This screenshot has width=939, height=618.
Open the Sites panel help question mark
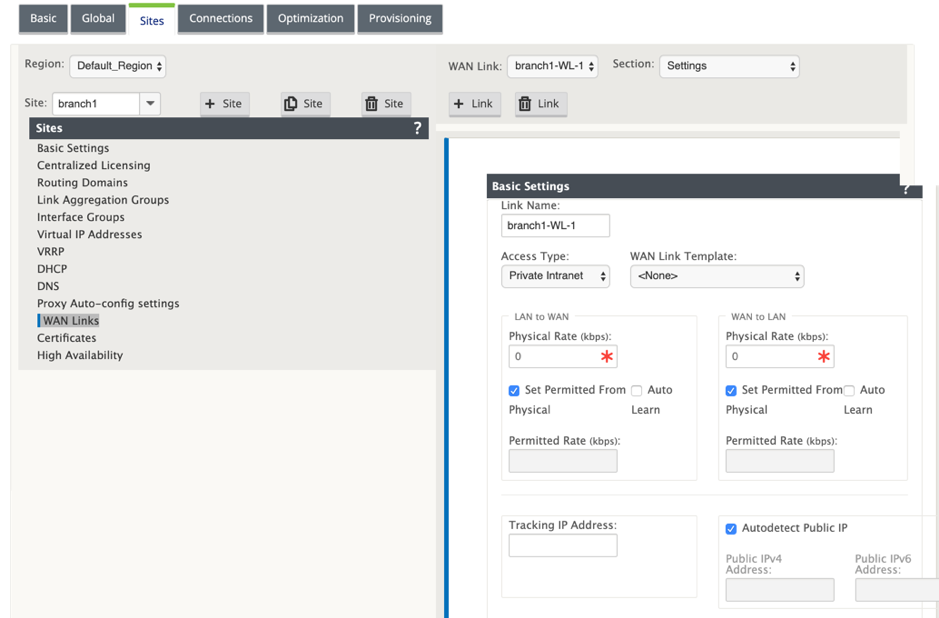[417, 128]
